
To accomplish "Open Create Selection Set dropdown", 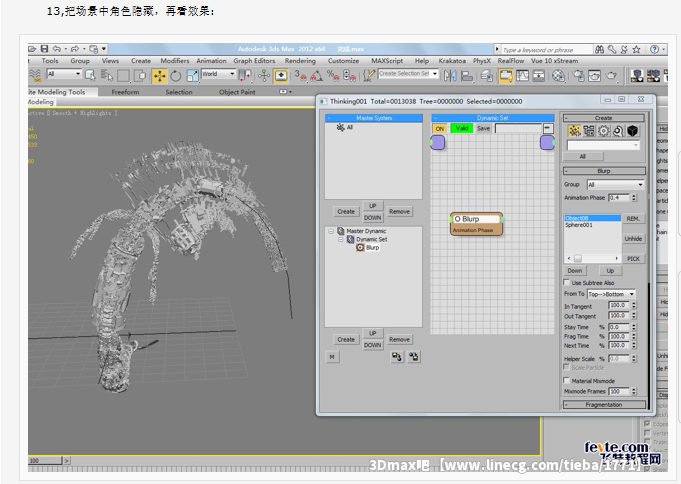I will click(408, 73).
